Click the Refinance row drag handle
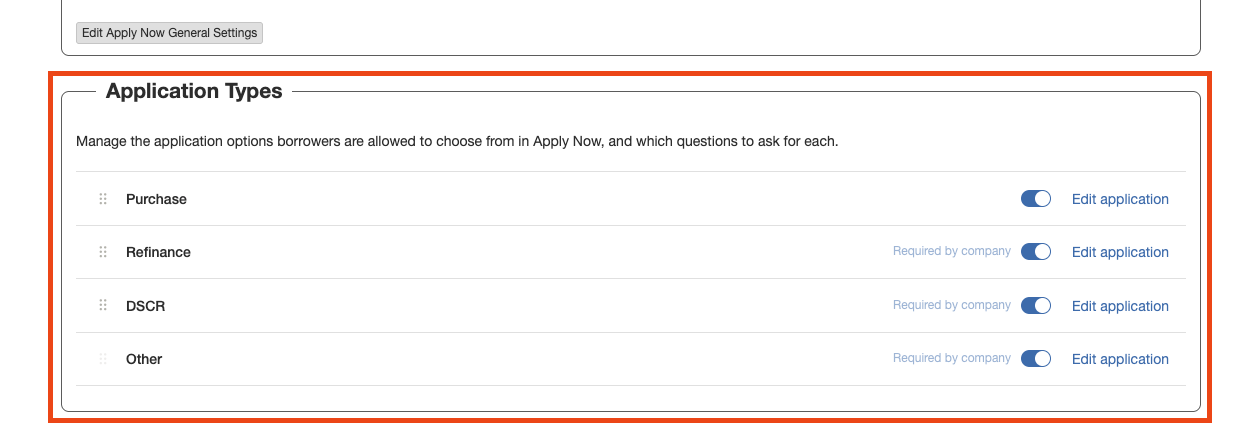The image size is (1258, 434). [102, 252]
